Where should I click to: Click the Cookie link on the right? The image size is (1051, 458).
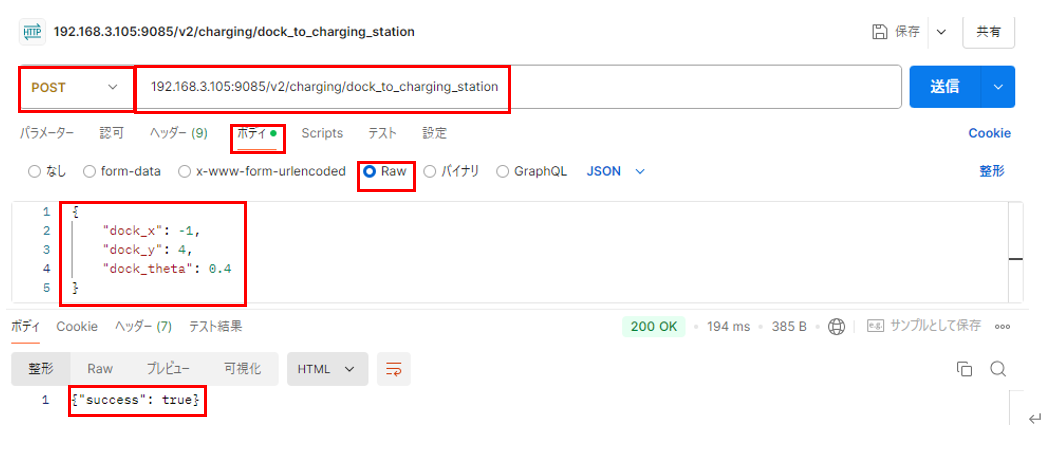(x=989, y=133)
